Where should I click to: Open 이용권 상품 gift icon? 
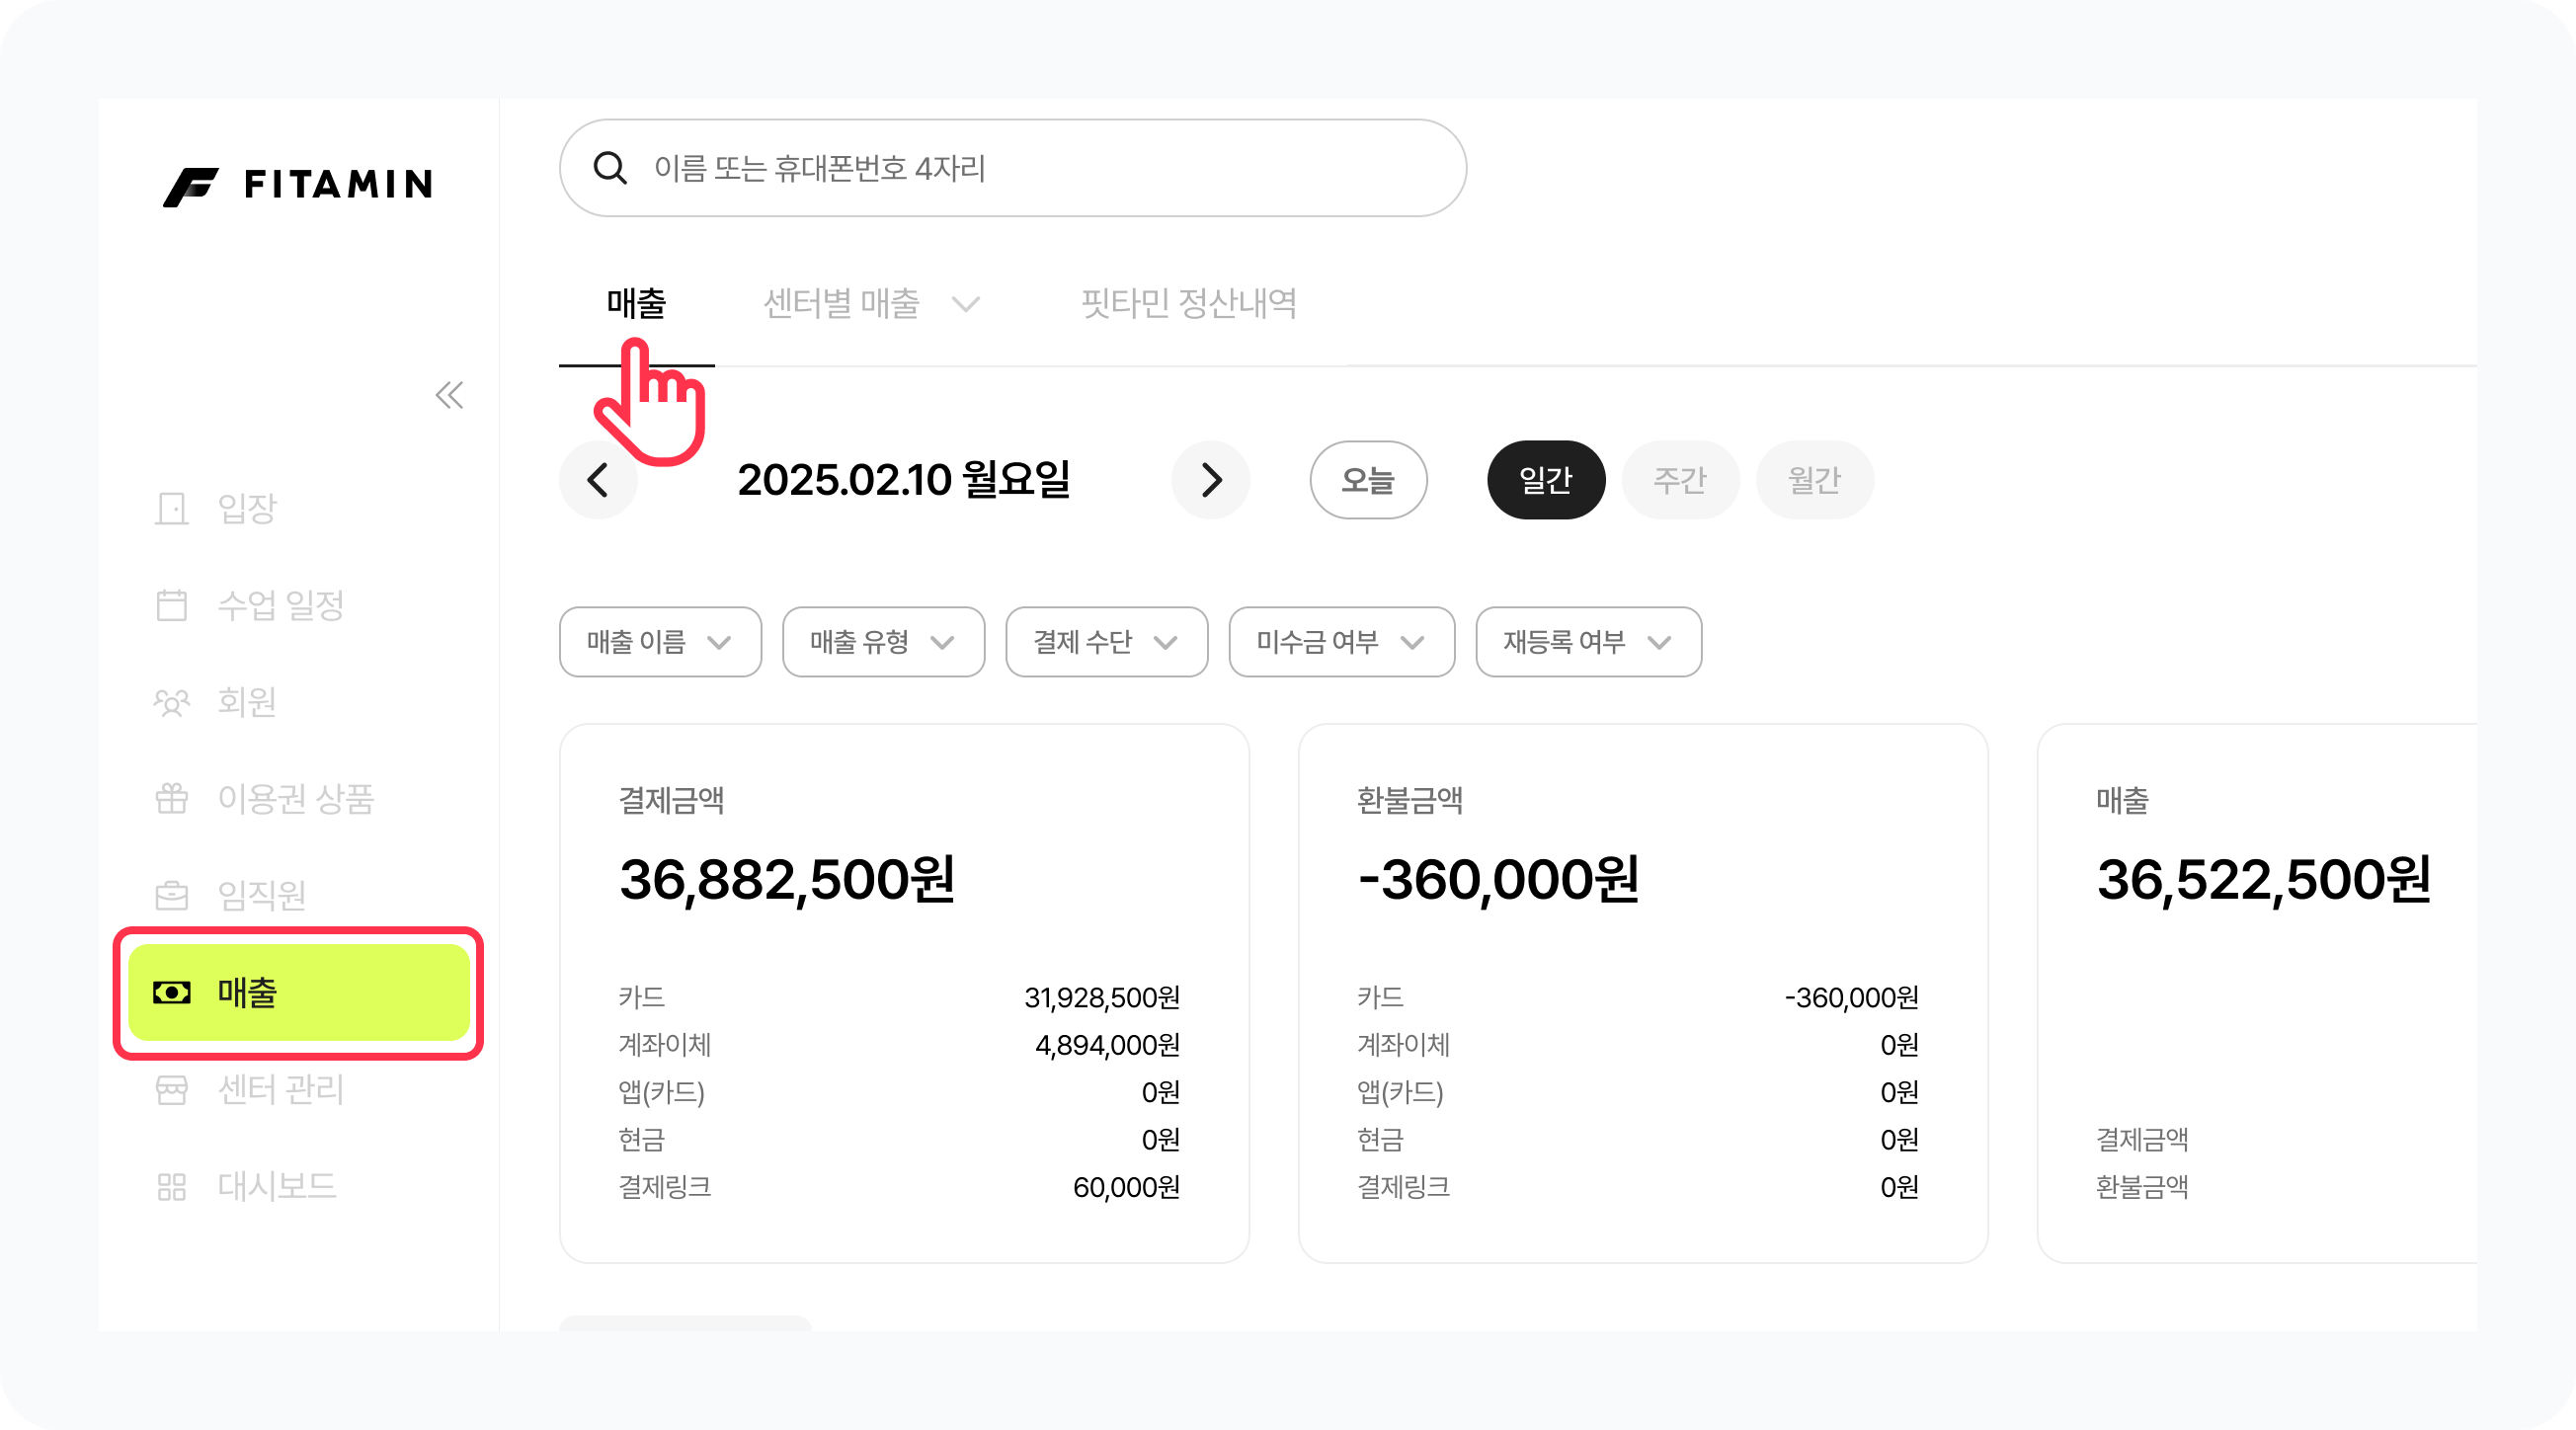click(172, 798)
